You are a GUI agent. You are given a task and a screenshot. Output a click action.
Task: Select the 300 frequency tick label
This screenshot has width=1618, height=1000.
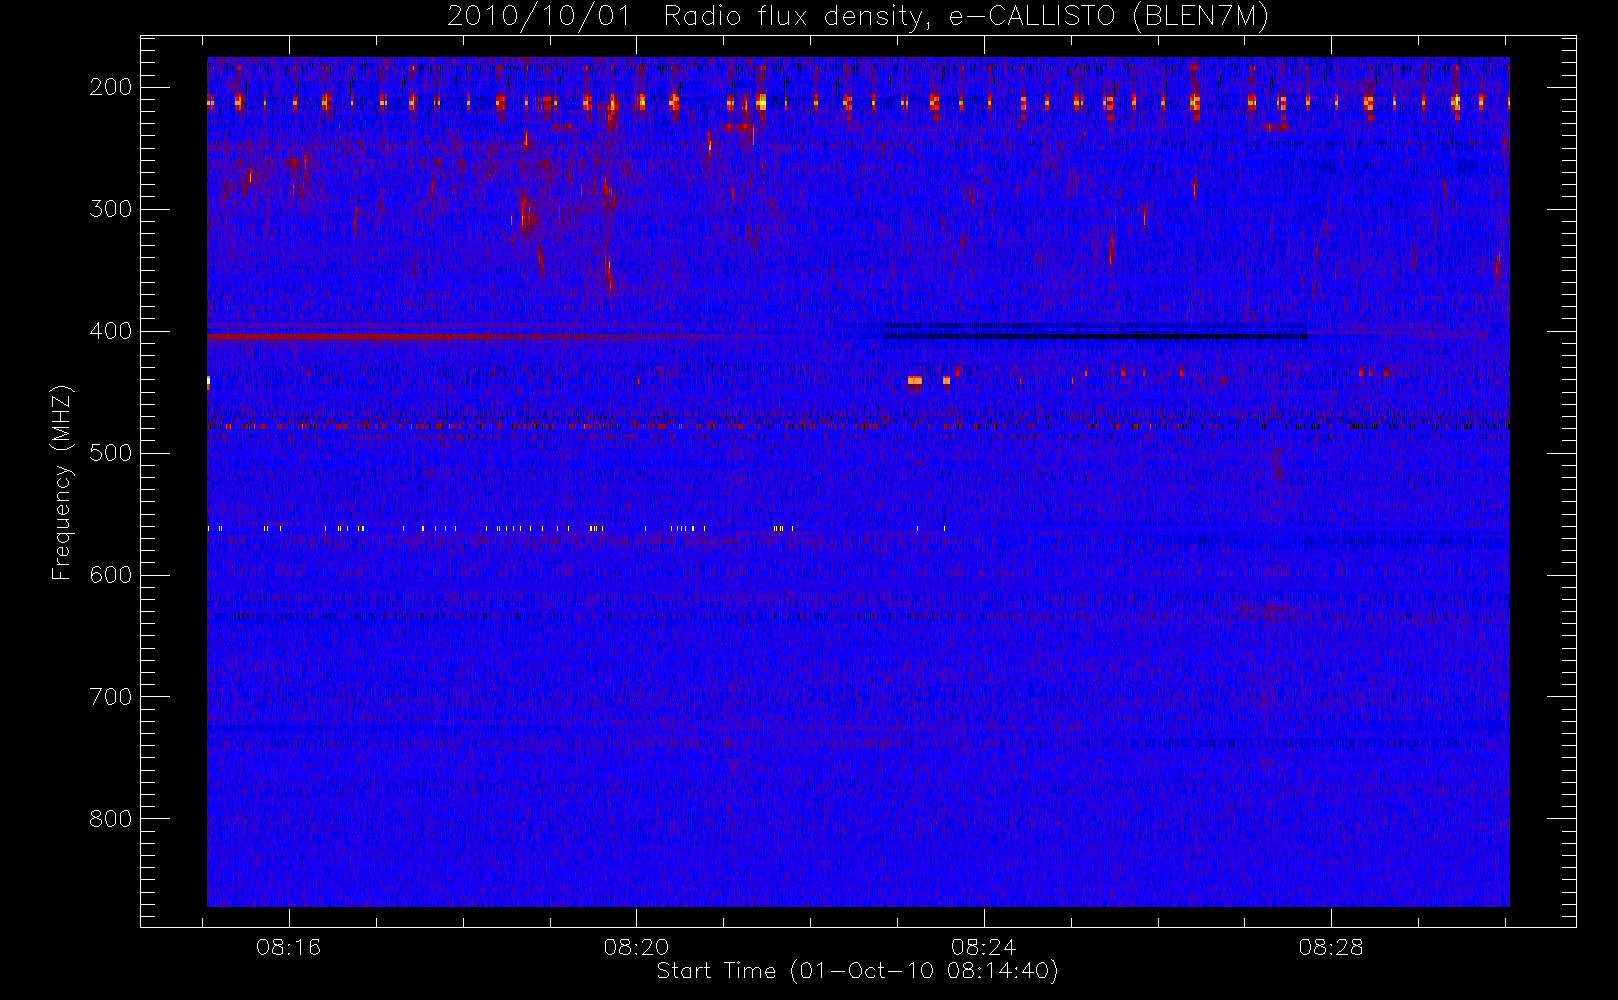coord(111,209)
